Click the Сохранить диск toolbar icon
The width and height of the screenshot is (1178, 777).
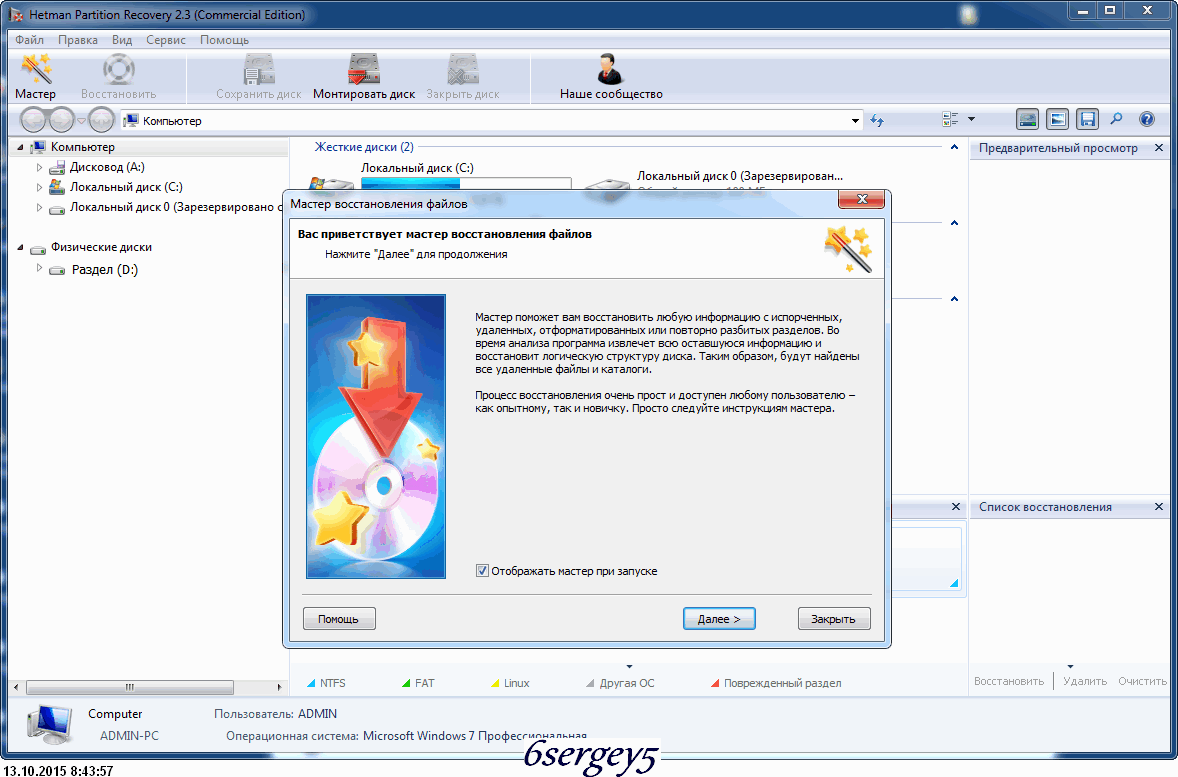click(258, 70)
